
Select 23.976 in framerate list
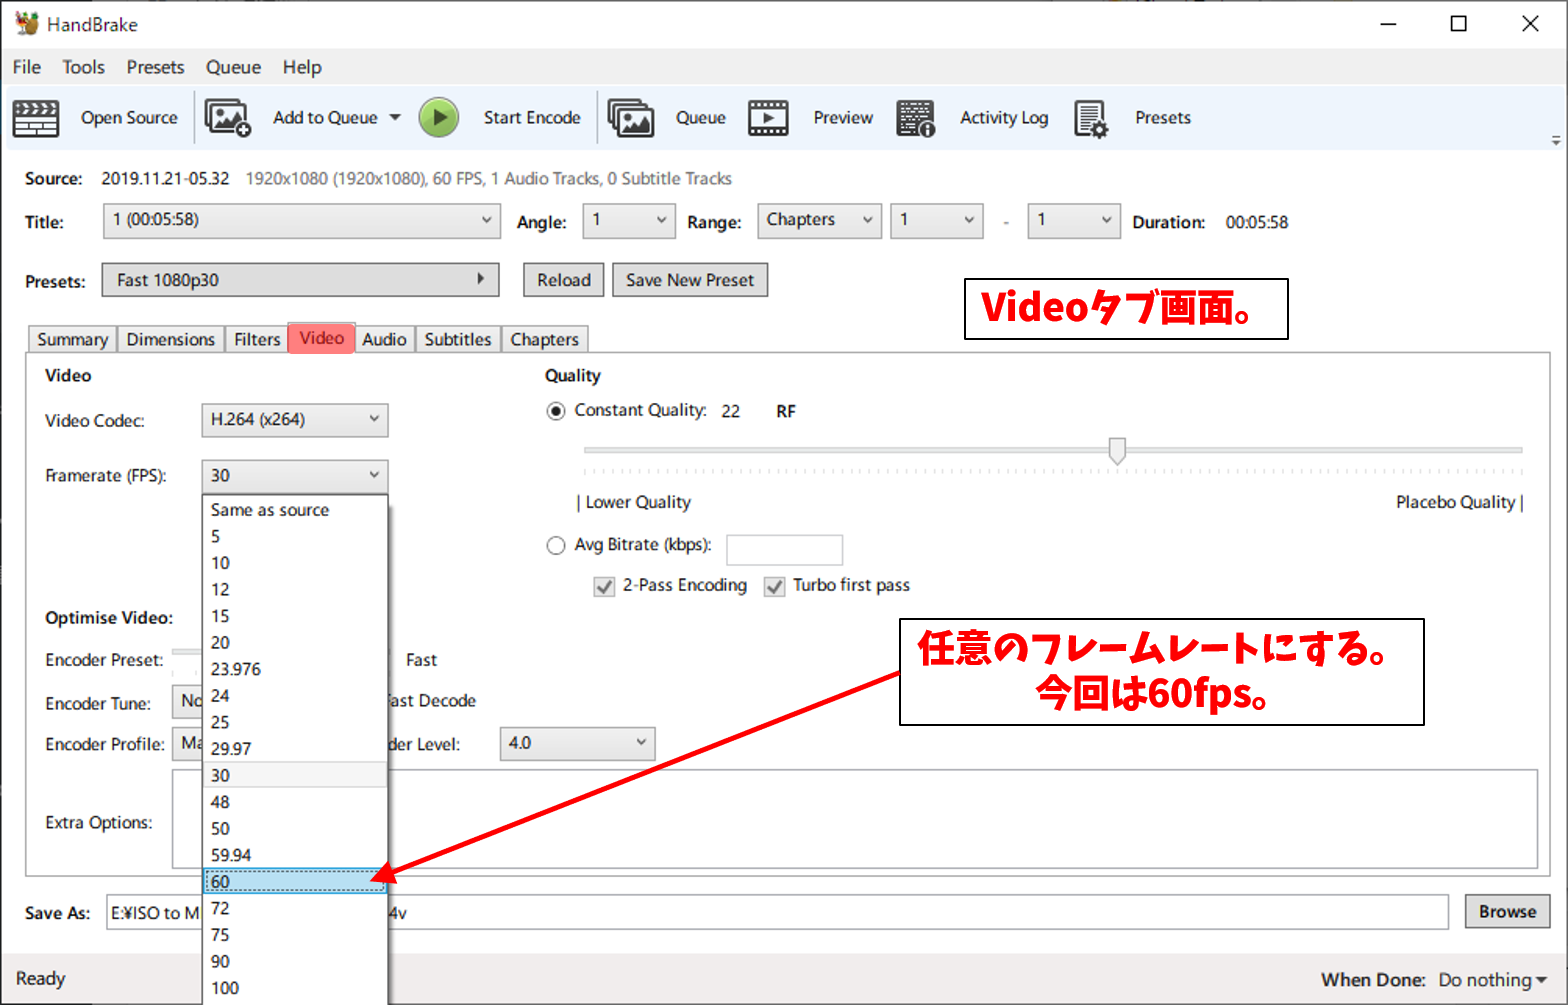tap(295, 669)
